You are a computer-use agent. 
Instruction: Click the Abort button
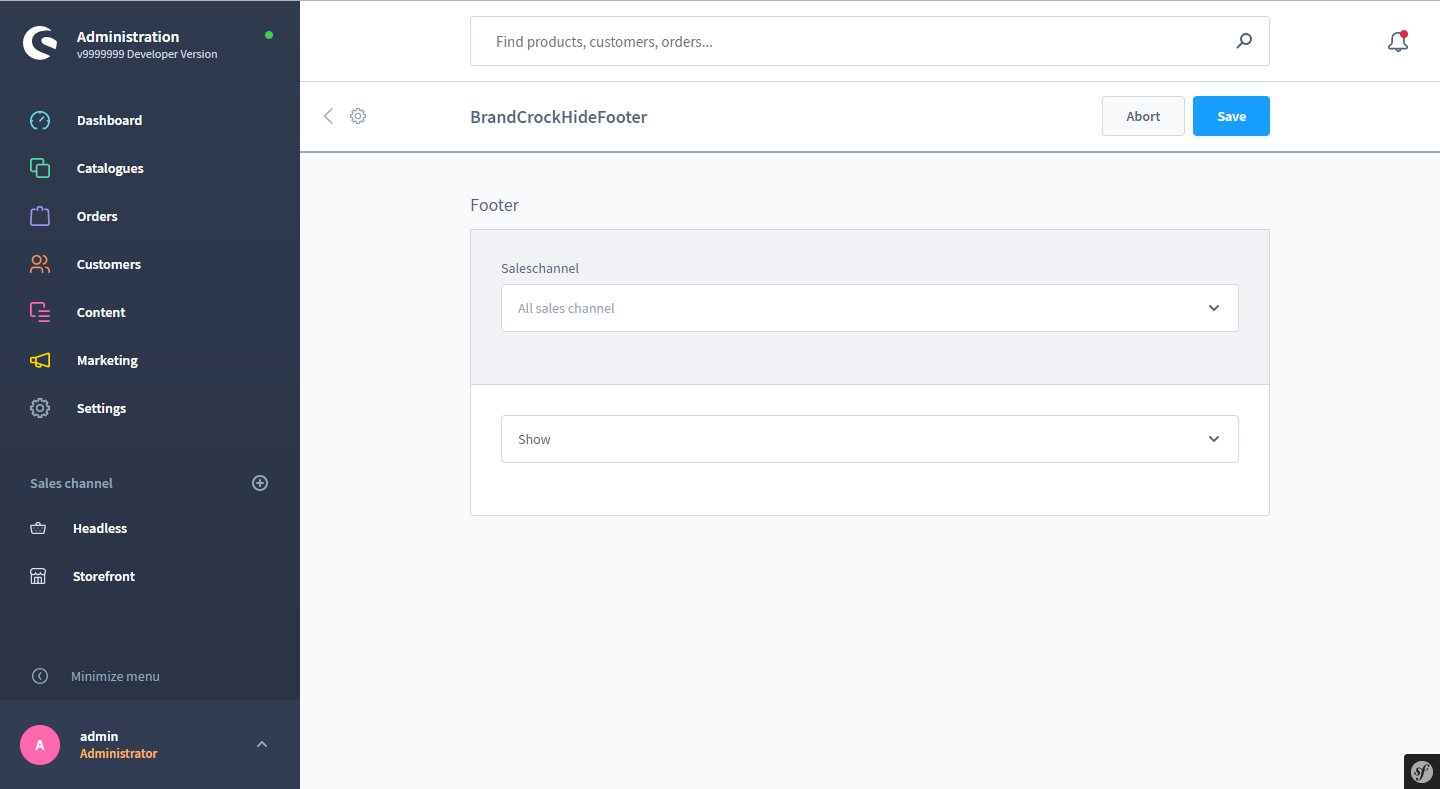(1143, 116)
